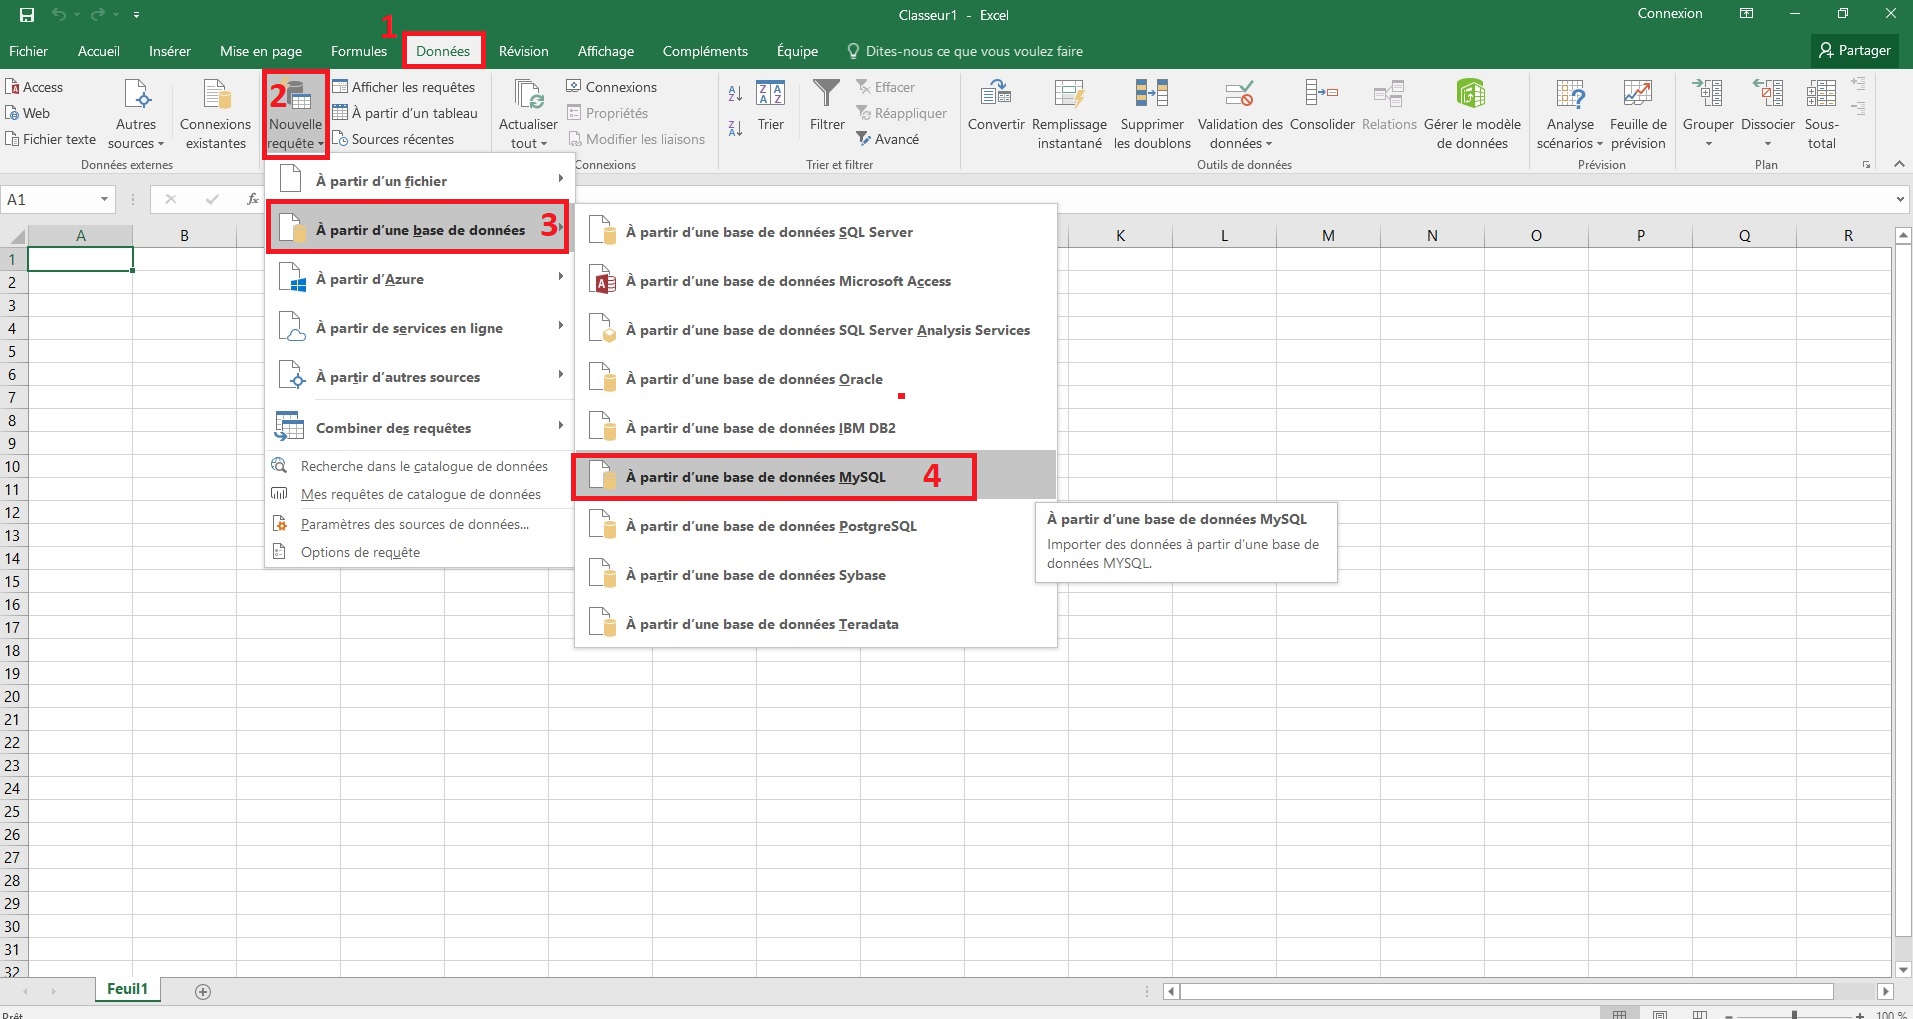Sort descending with Z-A icon
1913x1019 pixels.
(735, 128)
